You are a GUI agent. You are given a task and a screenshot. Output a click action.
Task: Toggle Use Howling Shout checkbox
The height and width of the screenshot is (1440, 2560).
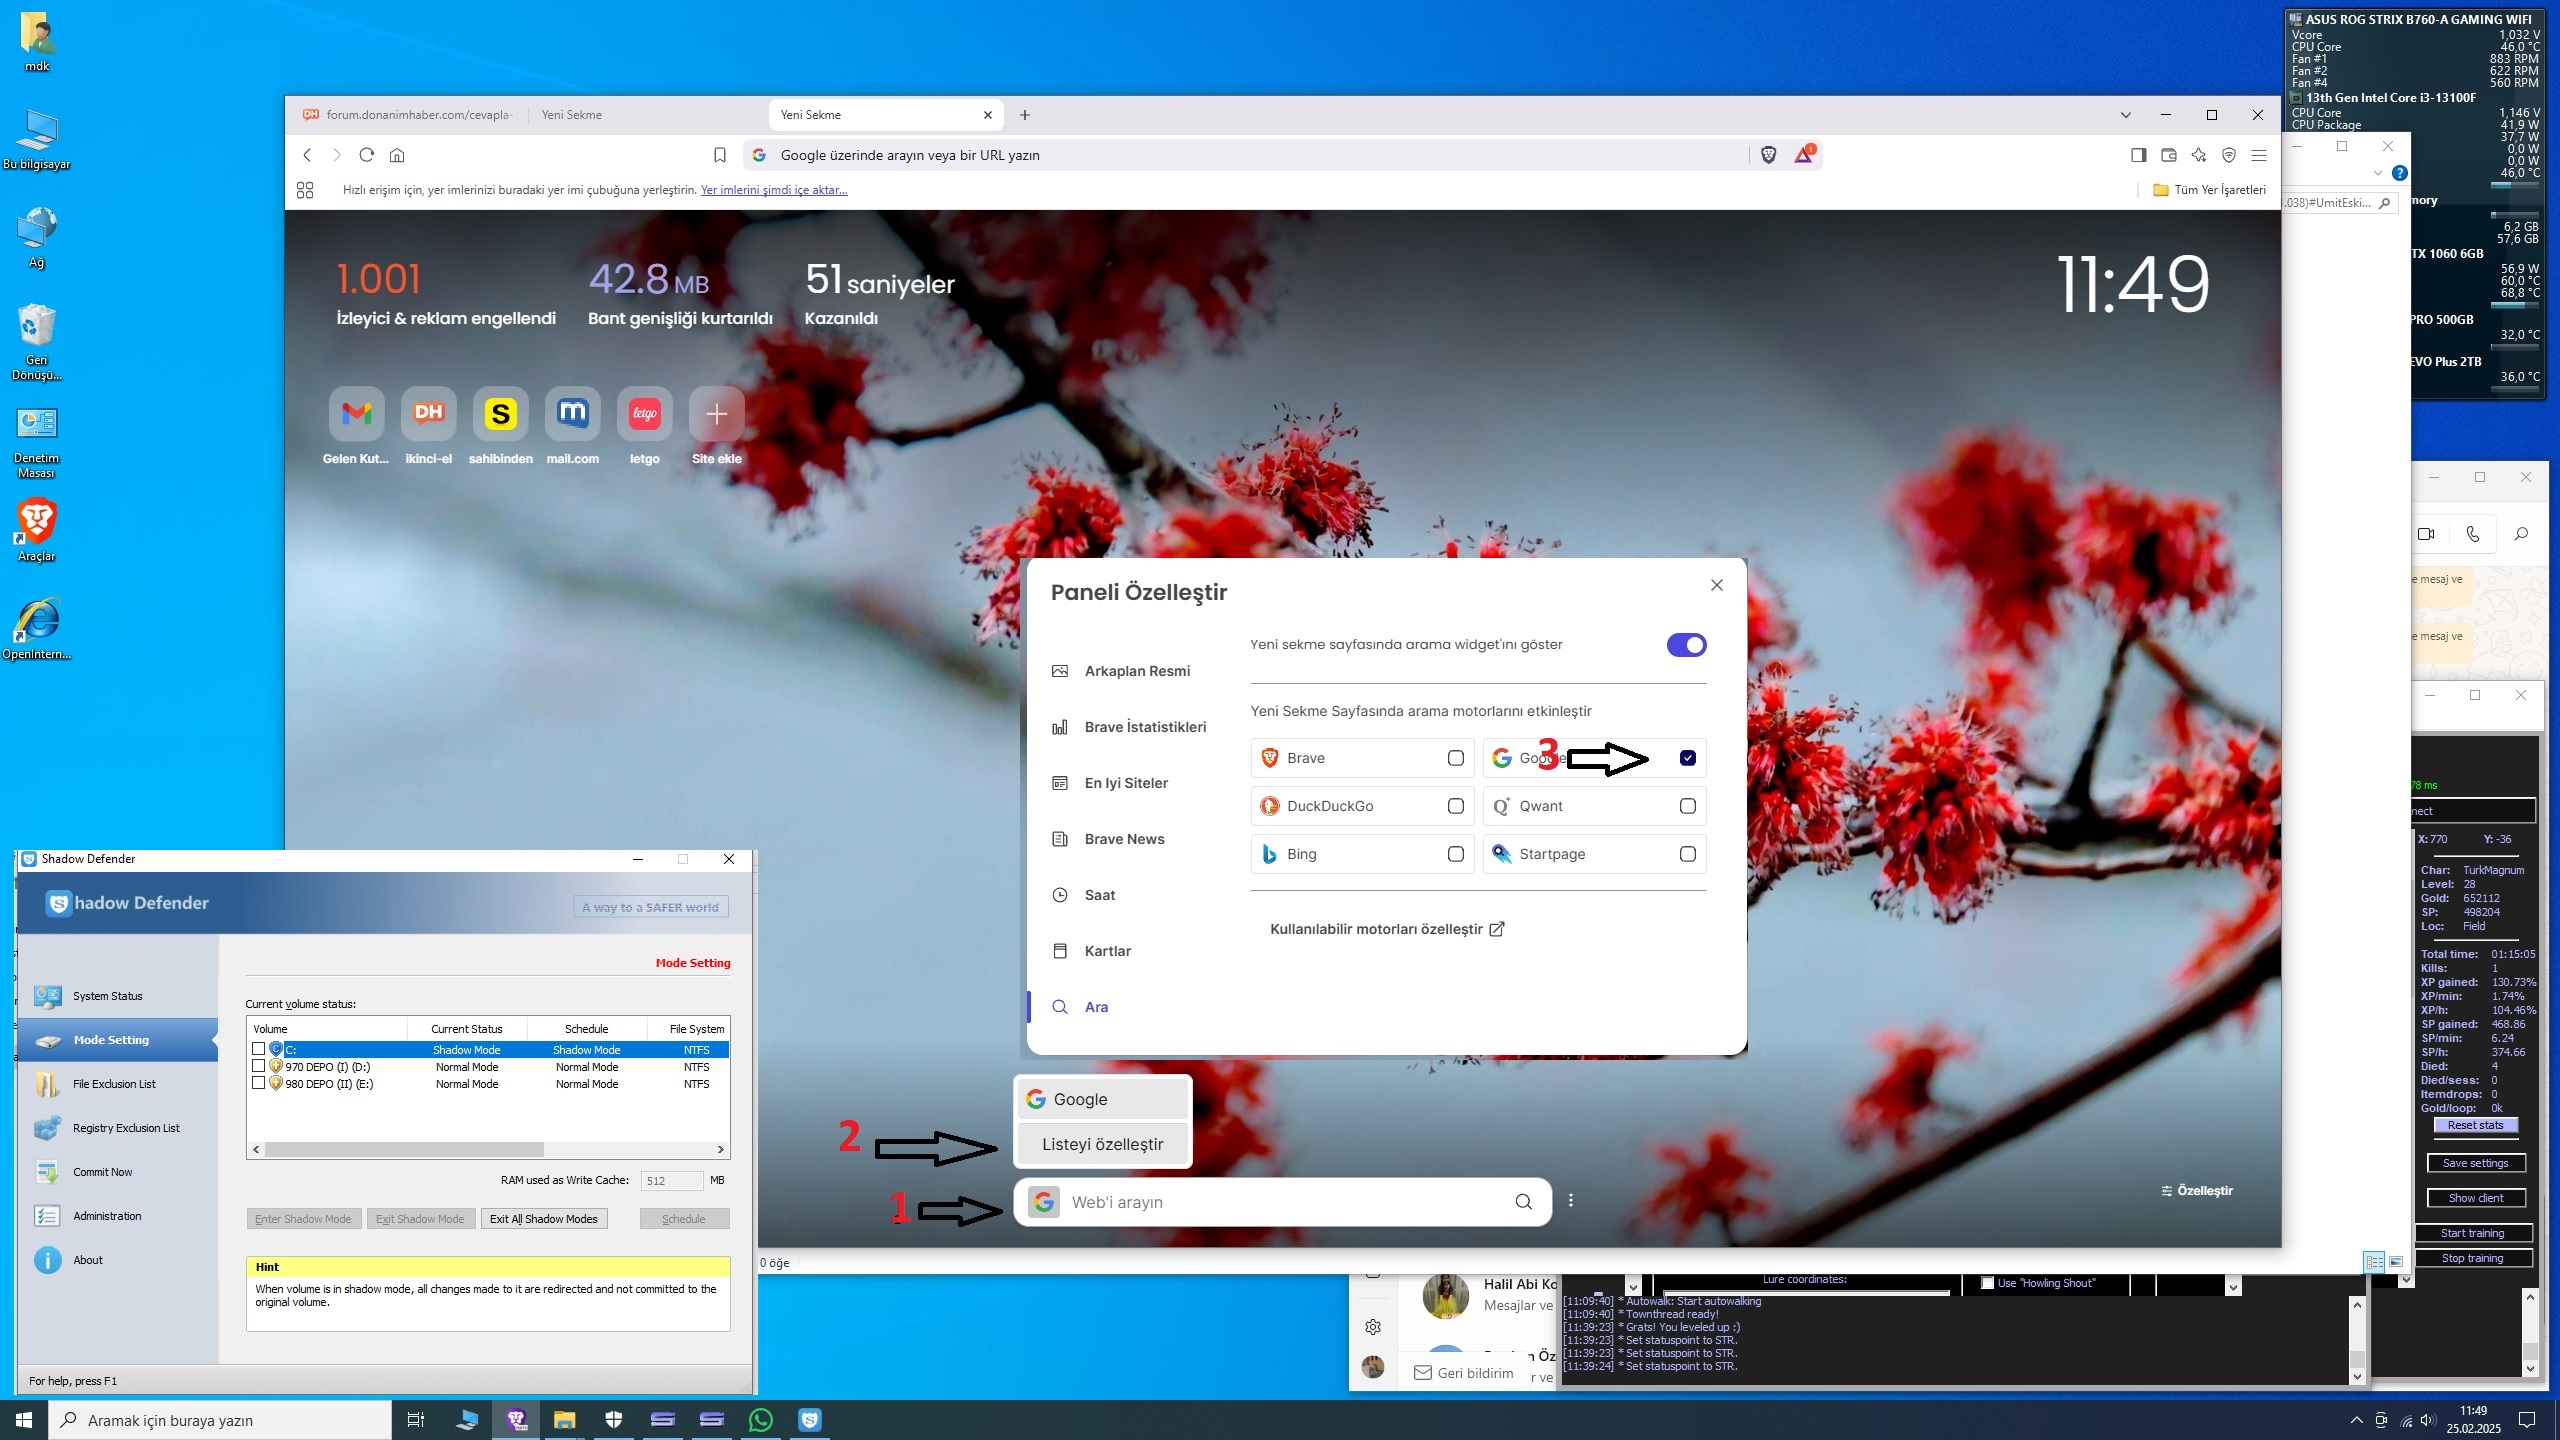[x=1988, y=1283]
